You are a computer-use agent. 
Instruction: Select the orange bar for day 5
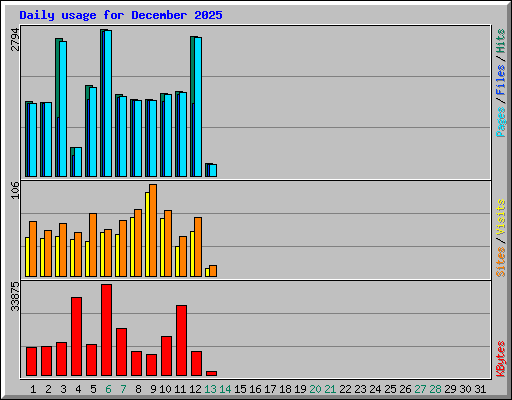click(93, 245)
